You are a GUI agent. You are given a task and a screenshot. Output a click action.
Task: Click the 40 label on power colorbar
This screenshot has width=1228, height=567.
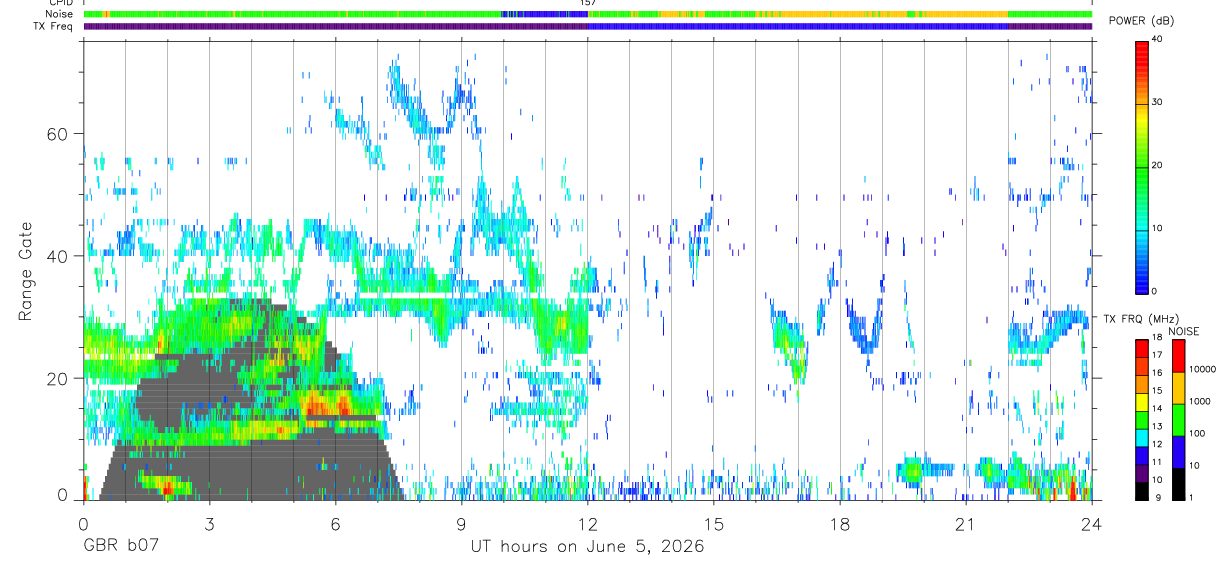click(1157, 40)
